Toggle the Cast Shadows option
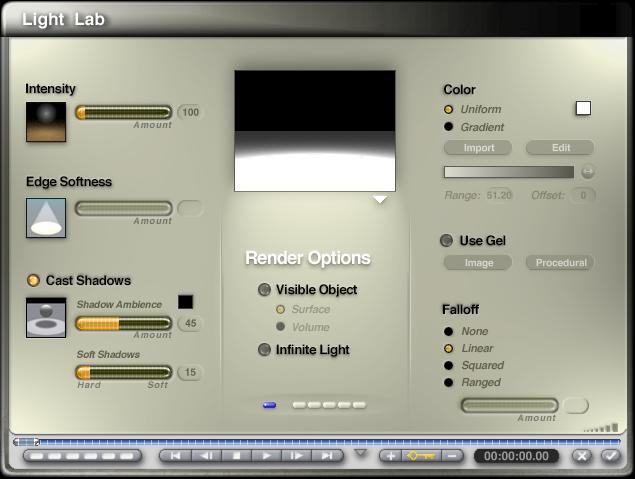Screen dimensions: 635x479 pyautogui.click(x=33, y=280)
